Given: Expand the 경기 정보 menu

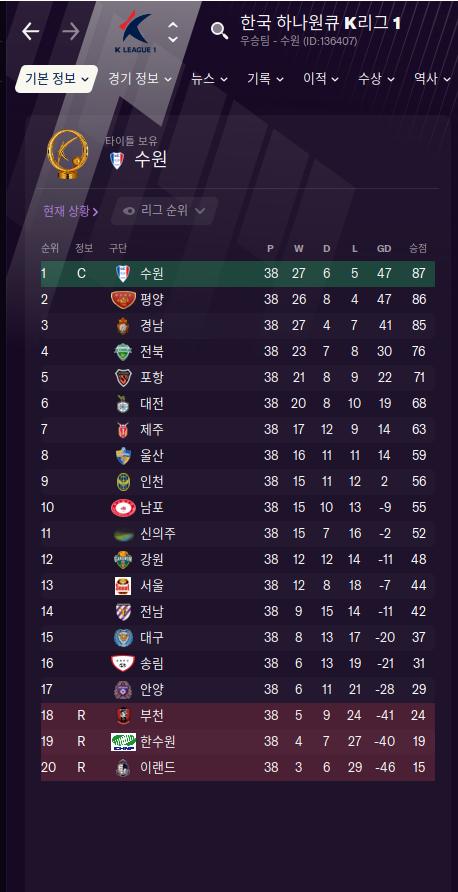Looking at the screenshot, I should click(x=140, y=79).
